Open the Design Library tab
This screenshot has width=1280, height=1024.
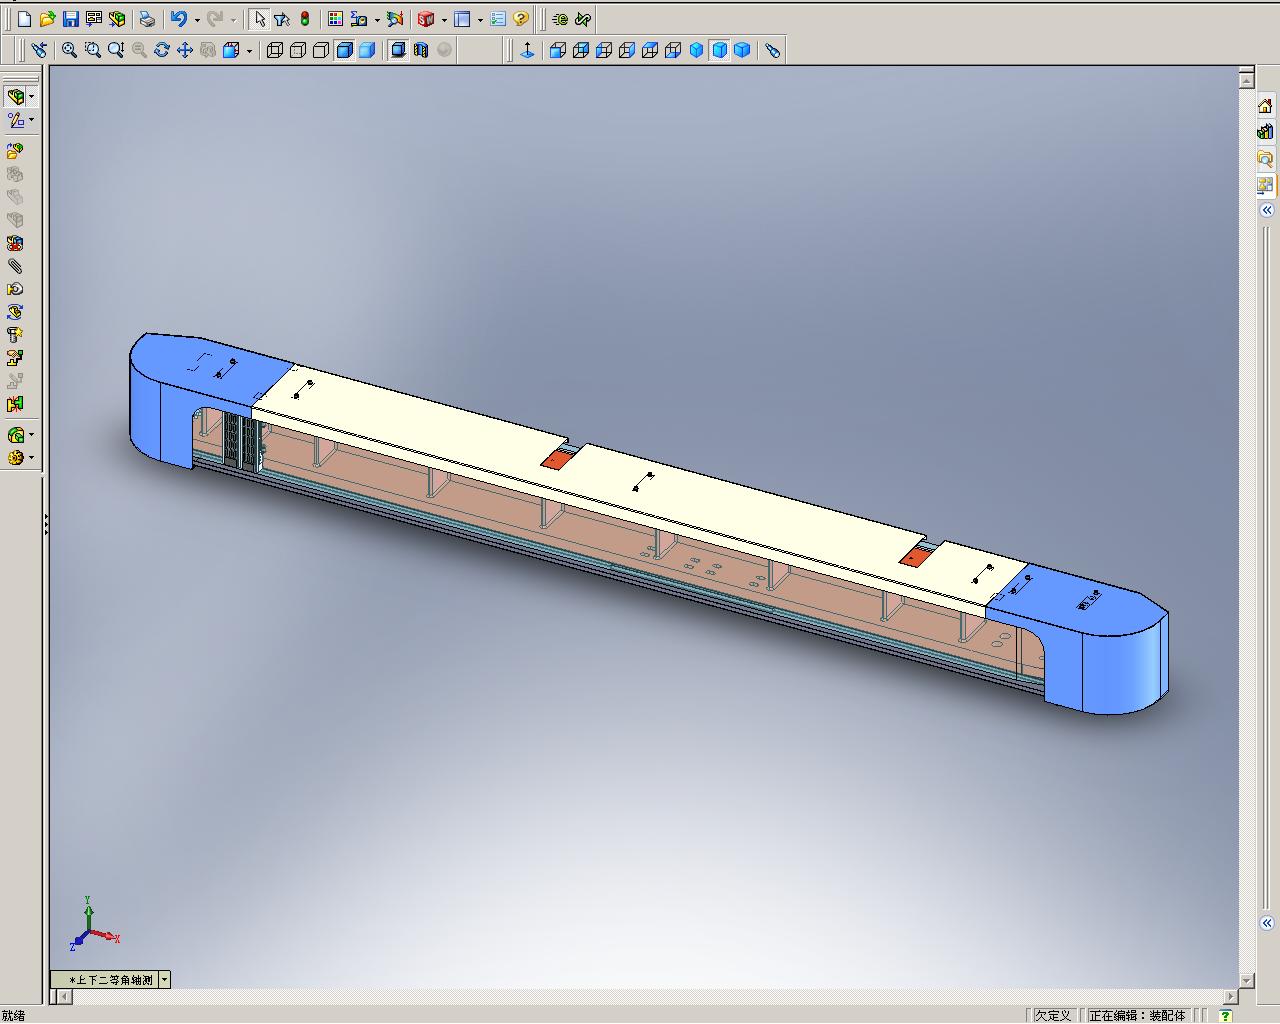click(1266, 132)
